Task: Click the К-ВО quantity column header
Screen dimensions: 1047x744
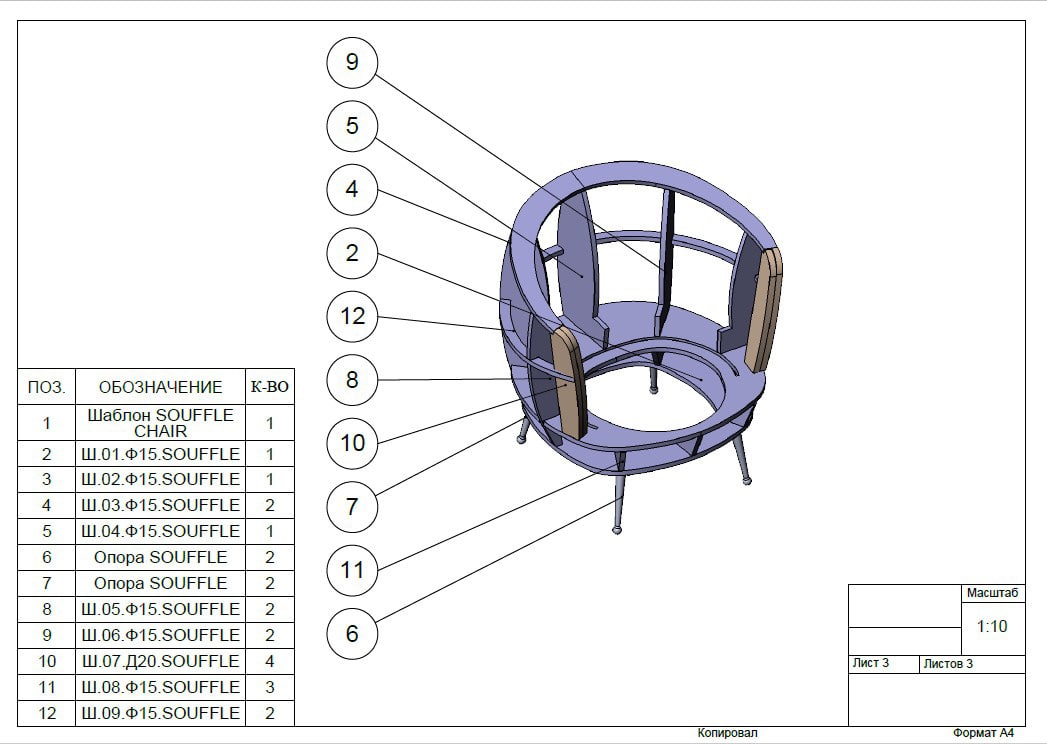Action: pyautogui.click(x=270, y=387)
